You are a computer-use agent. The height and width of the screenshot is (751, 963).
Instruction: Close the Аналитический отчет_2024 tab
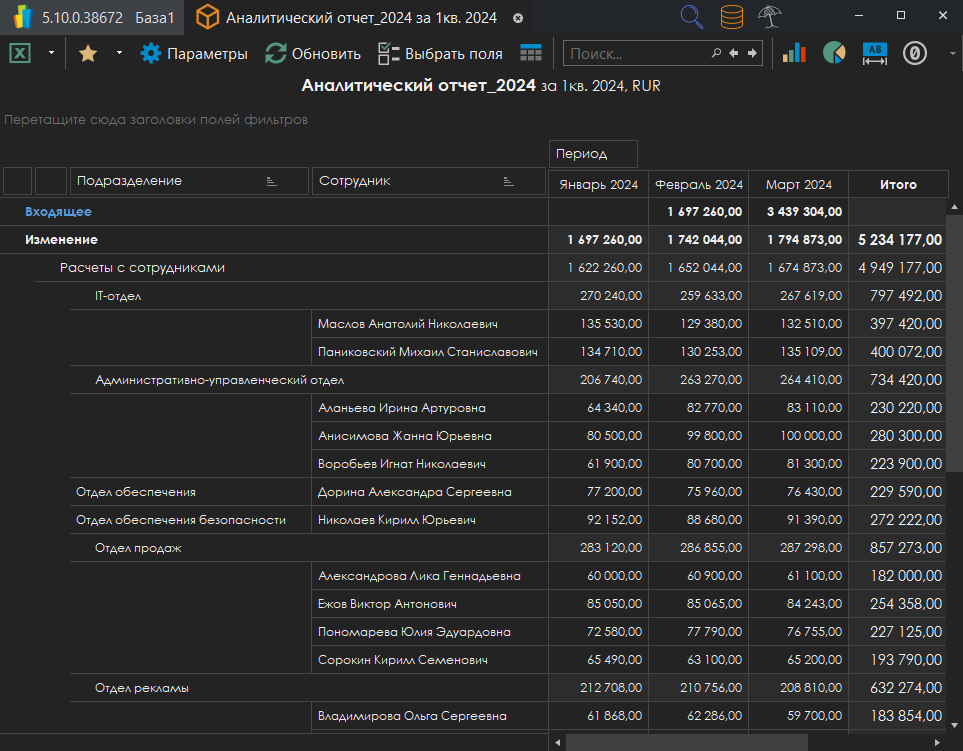coord(517,18)
